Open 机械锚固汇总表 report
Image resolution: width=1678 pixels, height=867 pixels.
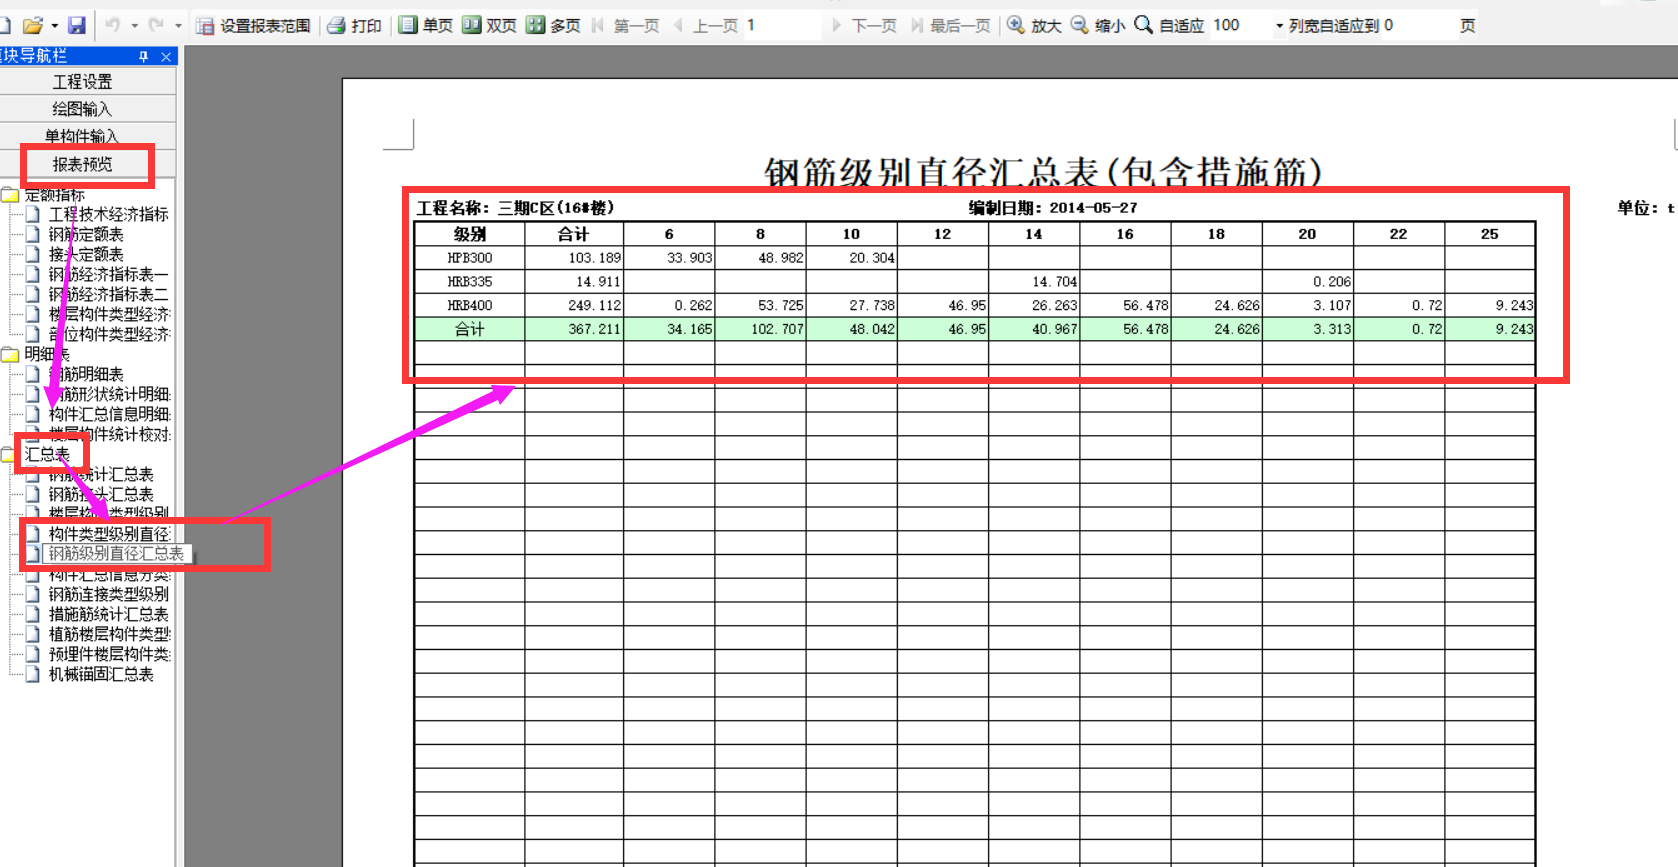click(101, 674)
